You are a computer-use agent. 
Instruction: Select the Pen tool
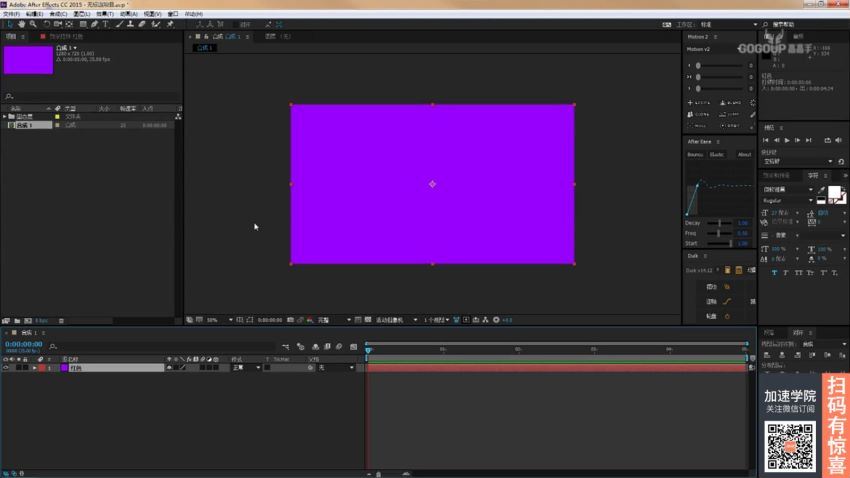(x=95, y=24)
